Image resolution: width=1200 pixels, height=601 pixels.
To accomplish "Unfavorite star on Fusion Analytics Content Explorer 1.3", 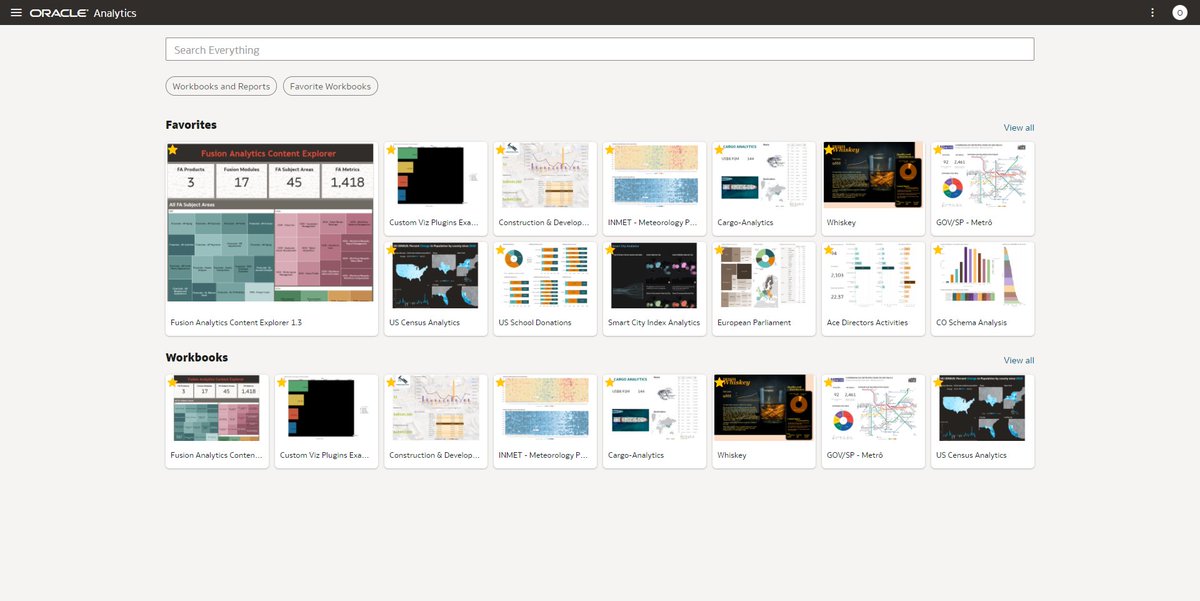I will point(173,150).
